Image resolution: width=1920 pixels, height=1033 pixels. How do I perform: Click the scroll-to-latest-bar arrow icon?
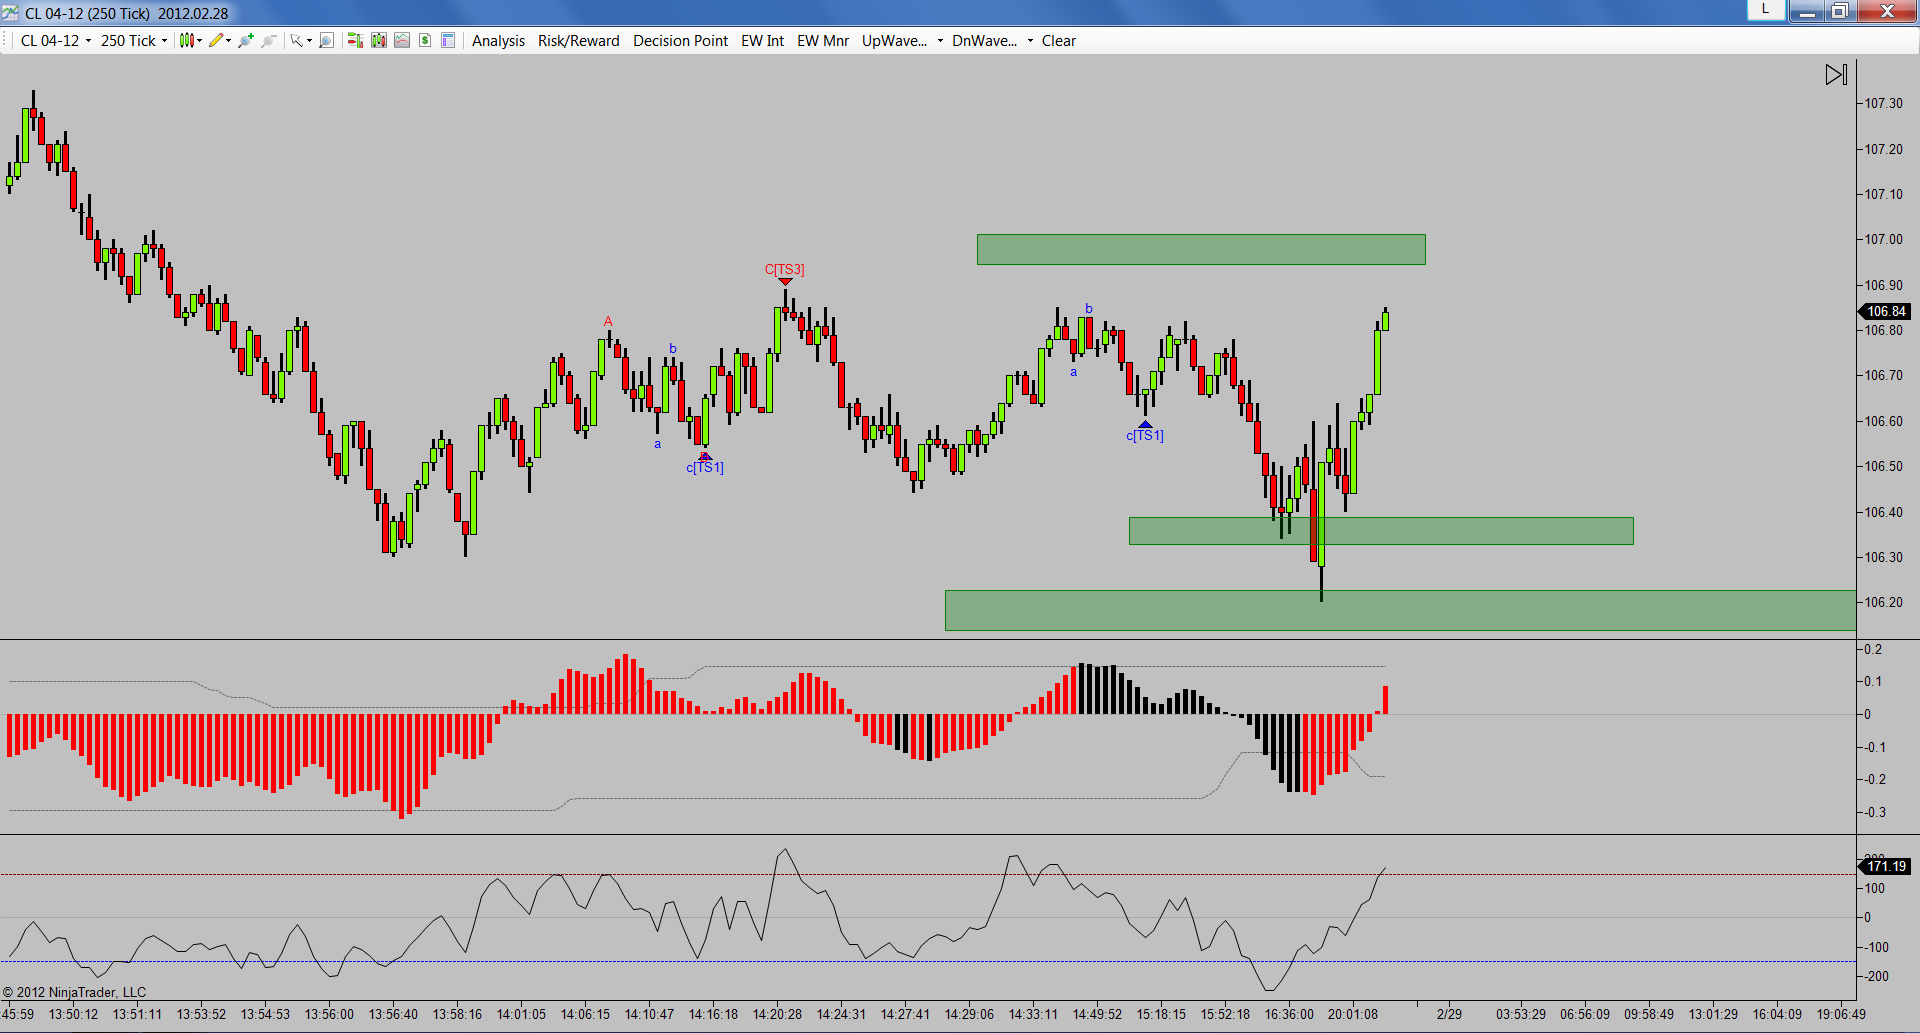pyautogui.click(x=1836, y=75)
